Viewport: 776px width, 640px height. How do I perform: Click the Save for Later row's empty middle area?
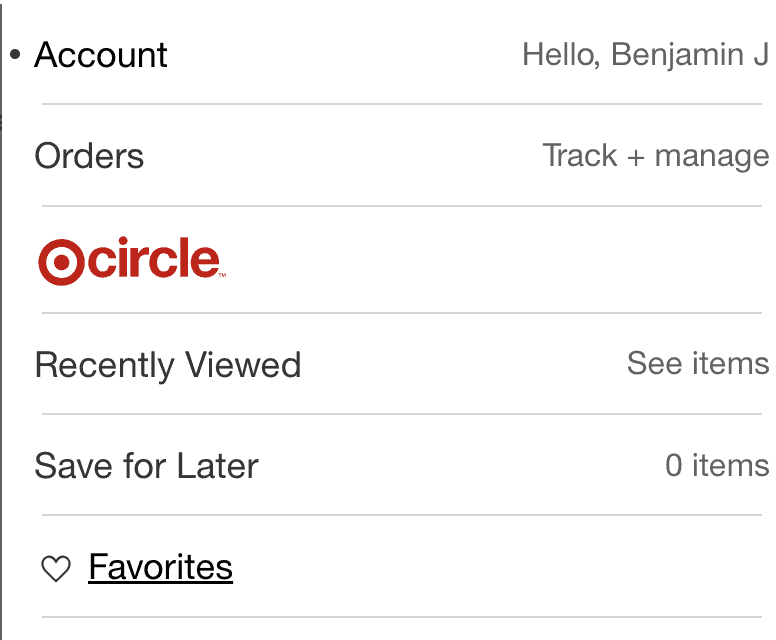[x=462, y=466]
